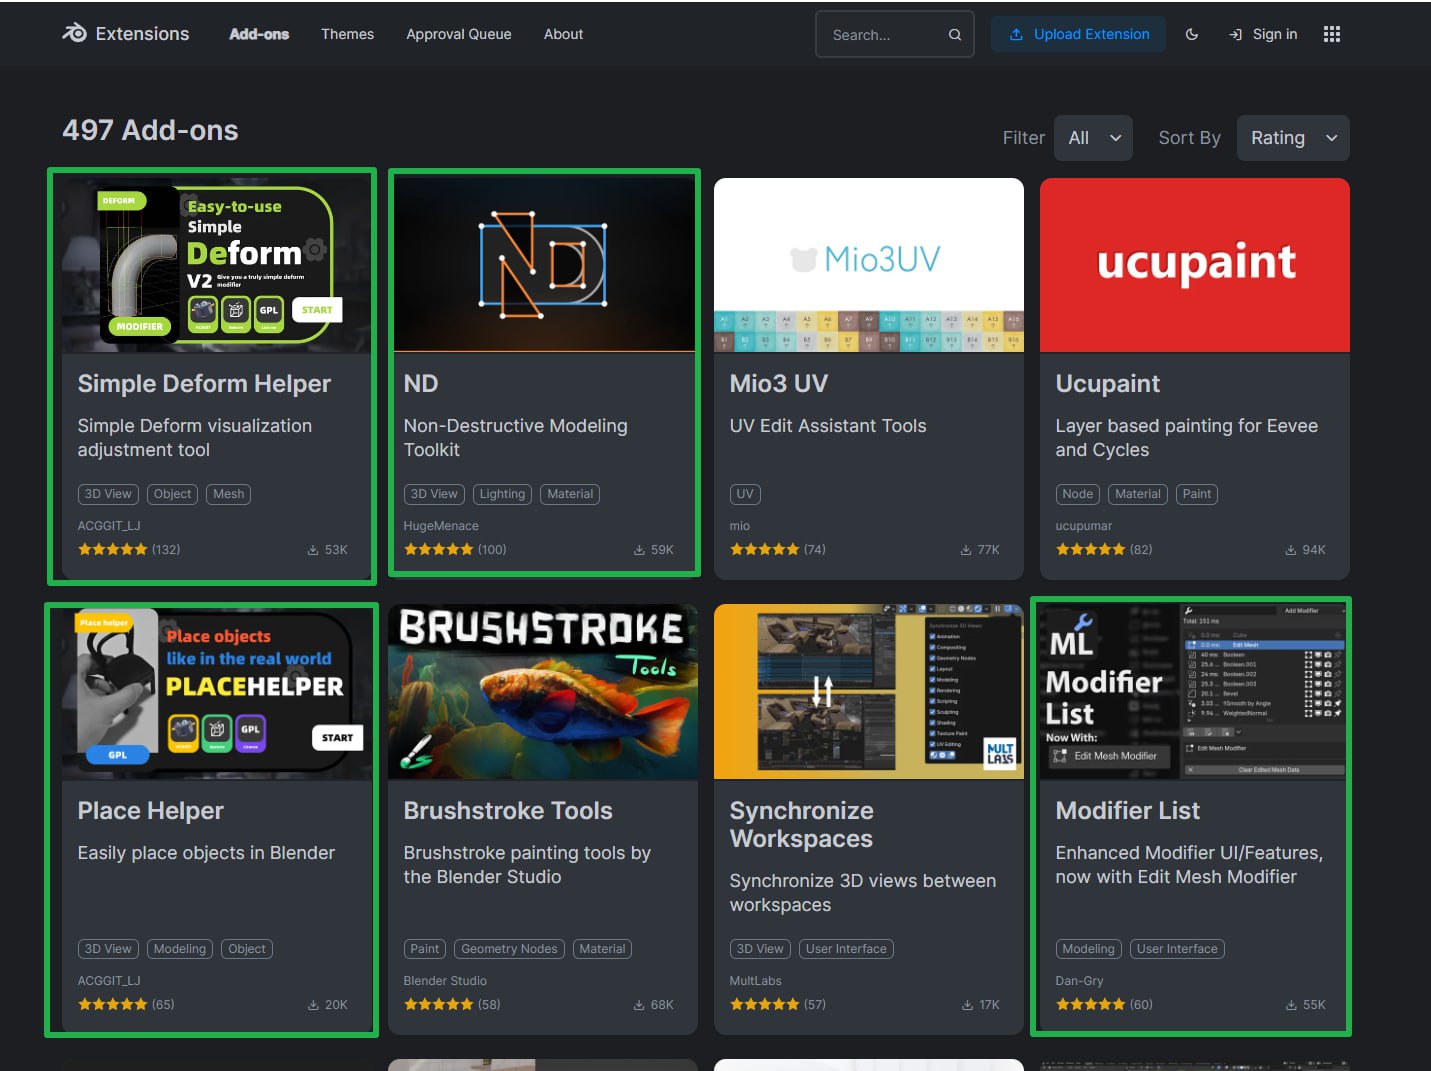The height and width of the screenshot is (1071, 1431).
Task: Click the Lighting tag on ND card
Action: (x=502, y=494)
